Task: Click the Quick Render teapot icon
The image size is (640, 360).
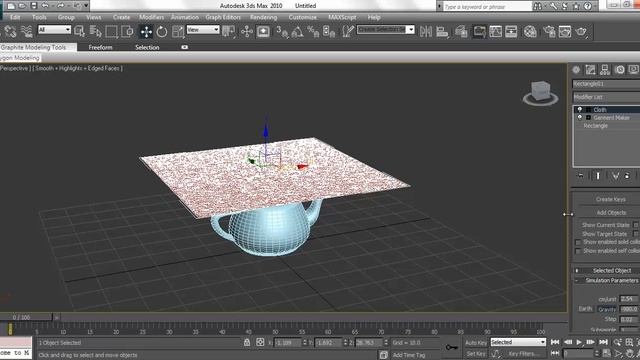Action: (x=581, y=31)
